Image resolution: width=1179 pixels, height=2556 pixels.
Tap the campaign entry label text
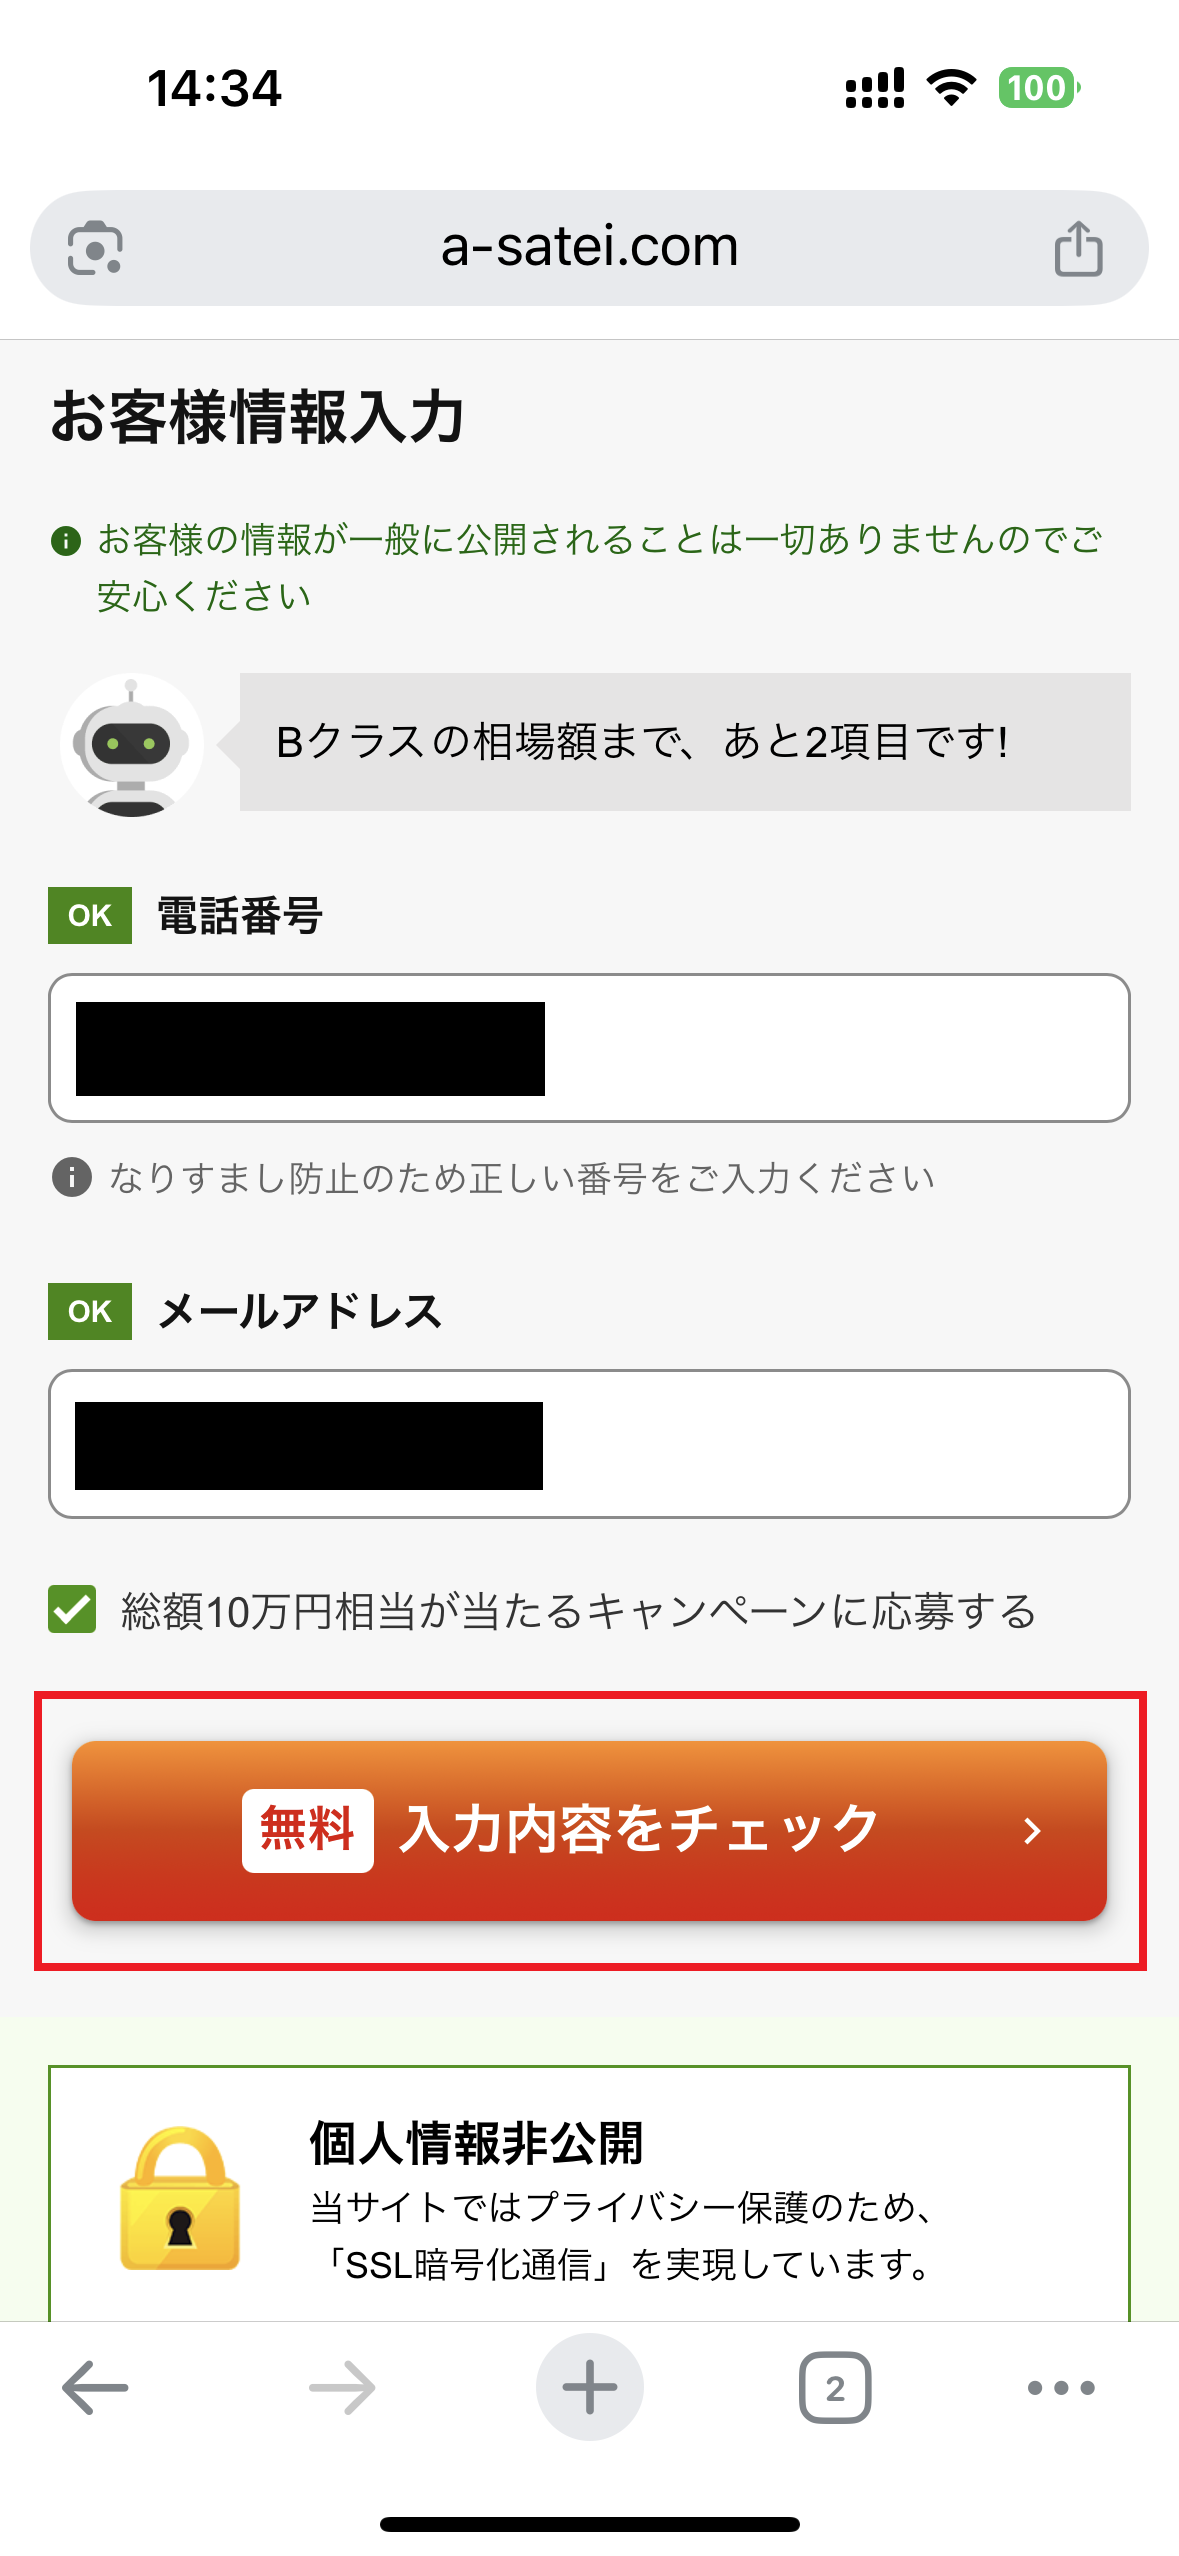pyautogui.click(x=578, y=1611)
